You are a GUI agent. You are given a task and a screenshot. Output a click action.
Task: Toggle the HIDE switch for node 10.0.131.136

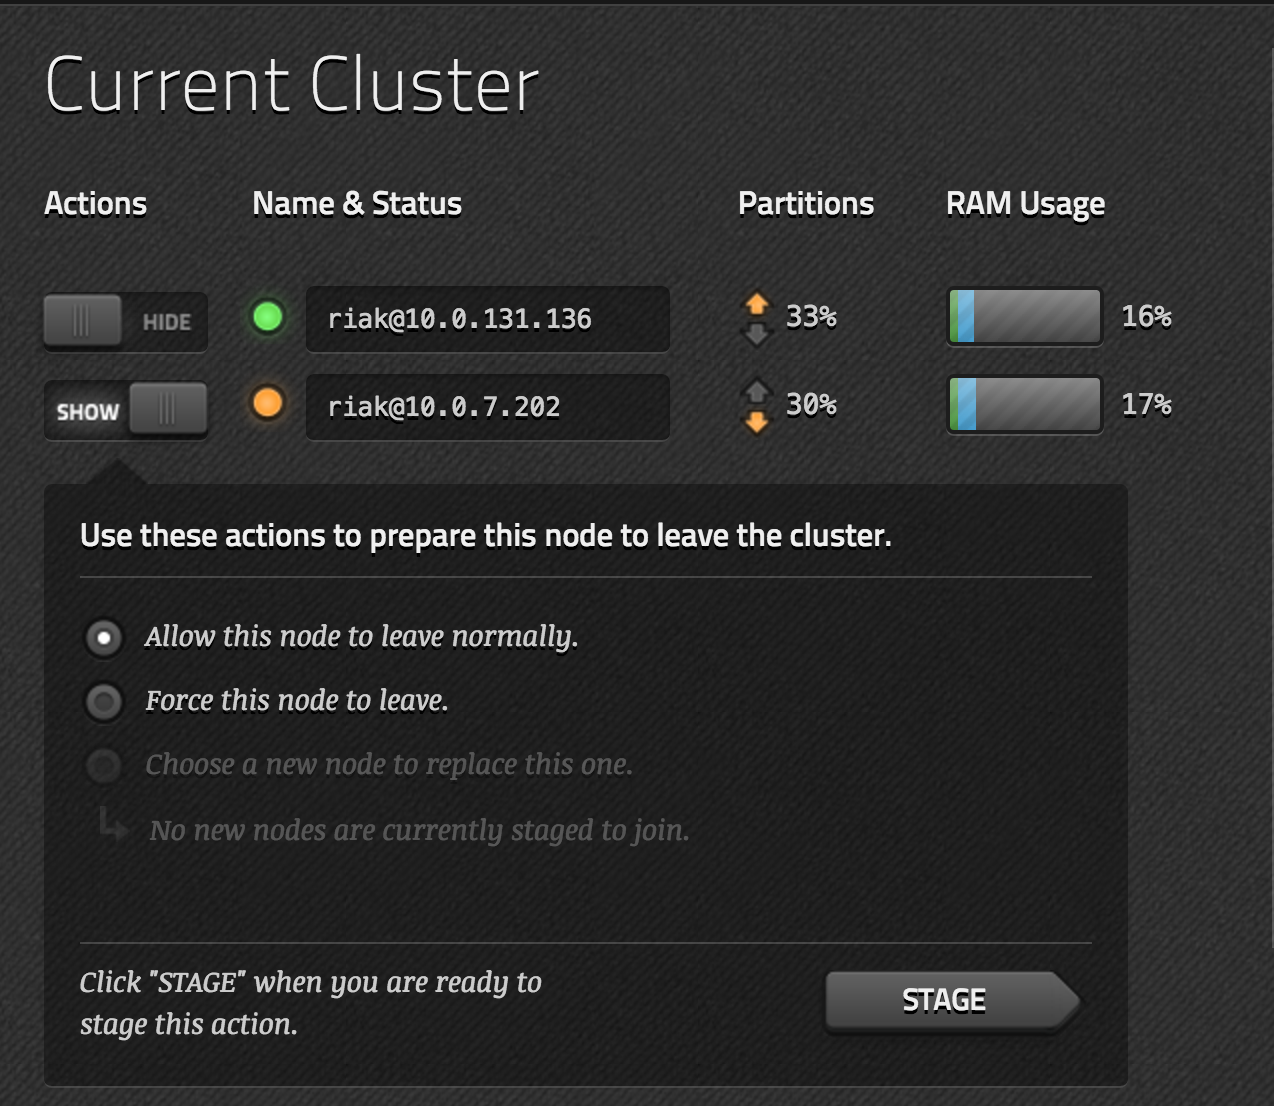[125, 322]
